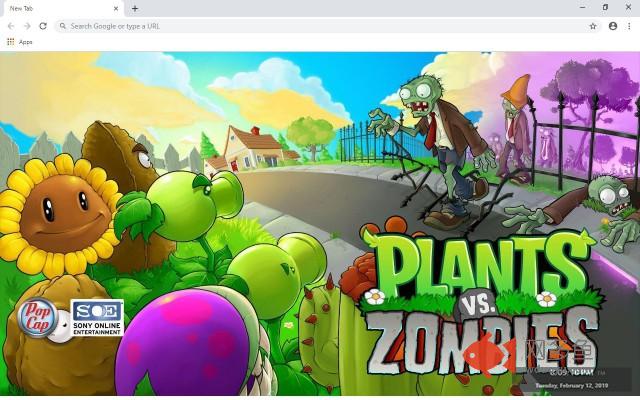Click the date text Tuesday, February 12, 2019
This screenshot has width=640, height=400.
tap(571, 385)
